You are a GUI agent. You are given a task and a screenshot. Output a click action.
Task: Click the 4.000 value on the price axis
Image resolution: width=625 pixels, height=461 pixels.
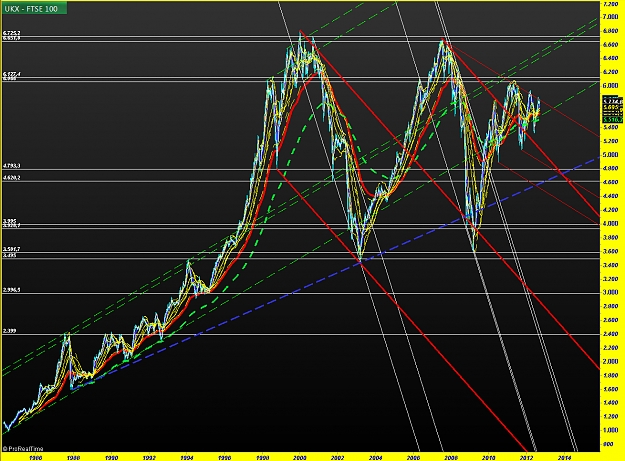[611, 224]
